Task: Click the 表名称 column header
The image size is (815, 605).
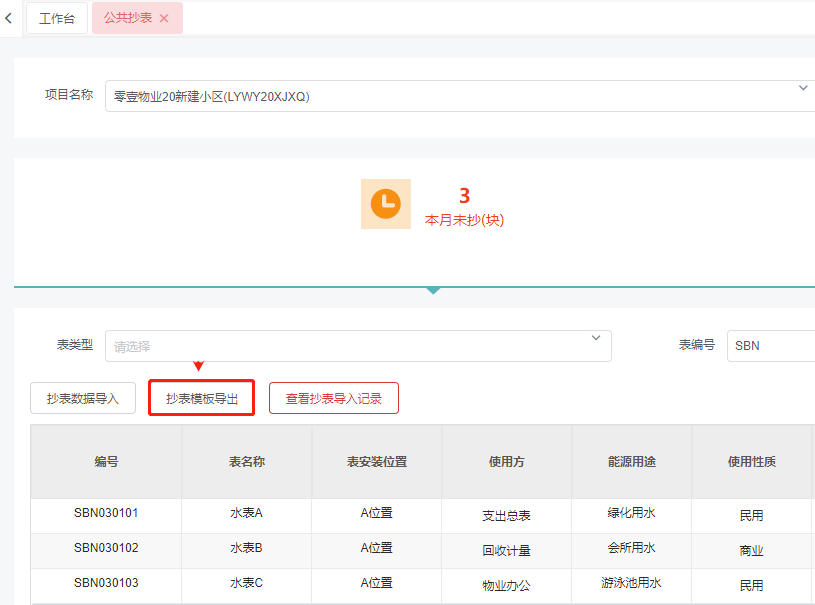Action: tap(246, 462)
